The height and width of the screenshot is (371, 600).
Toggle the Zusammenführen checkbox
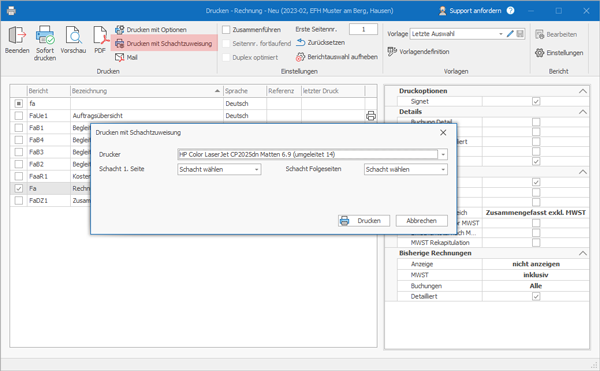[x=226, y=29]
